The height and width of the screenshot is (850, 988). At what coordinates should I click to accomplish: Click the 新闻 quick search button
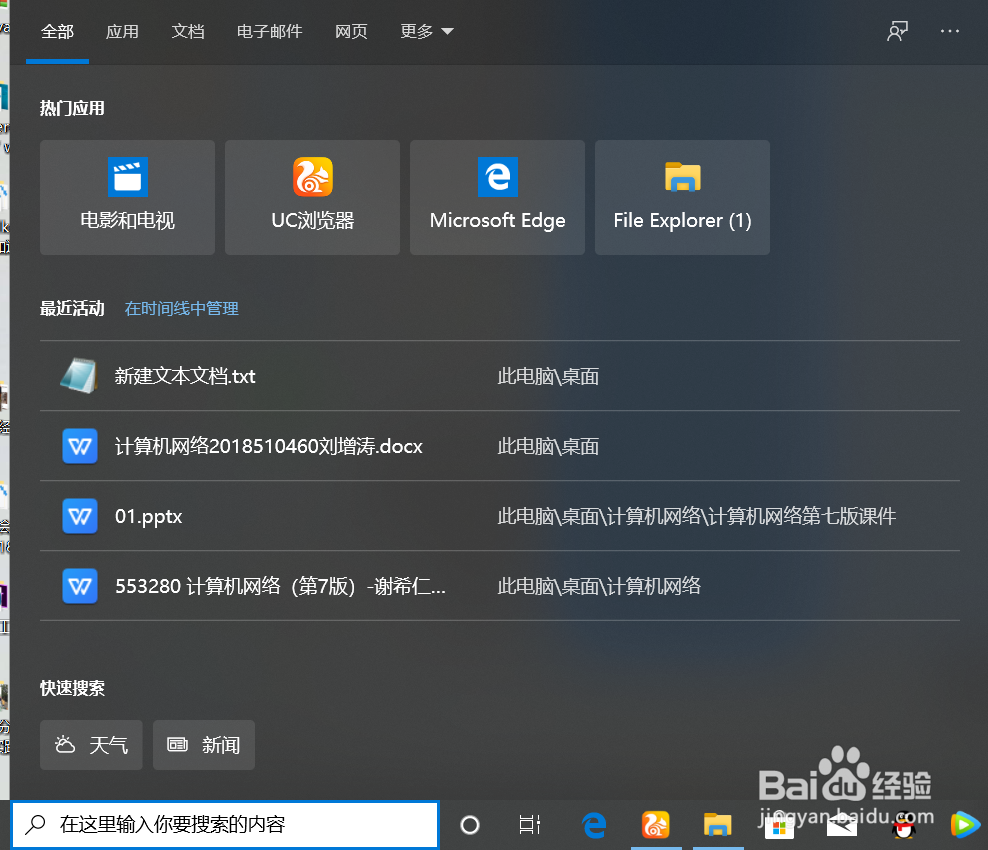204,745
